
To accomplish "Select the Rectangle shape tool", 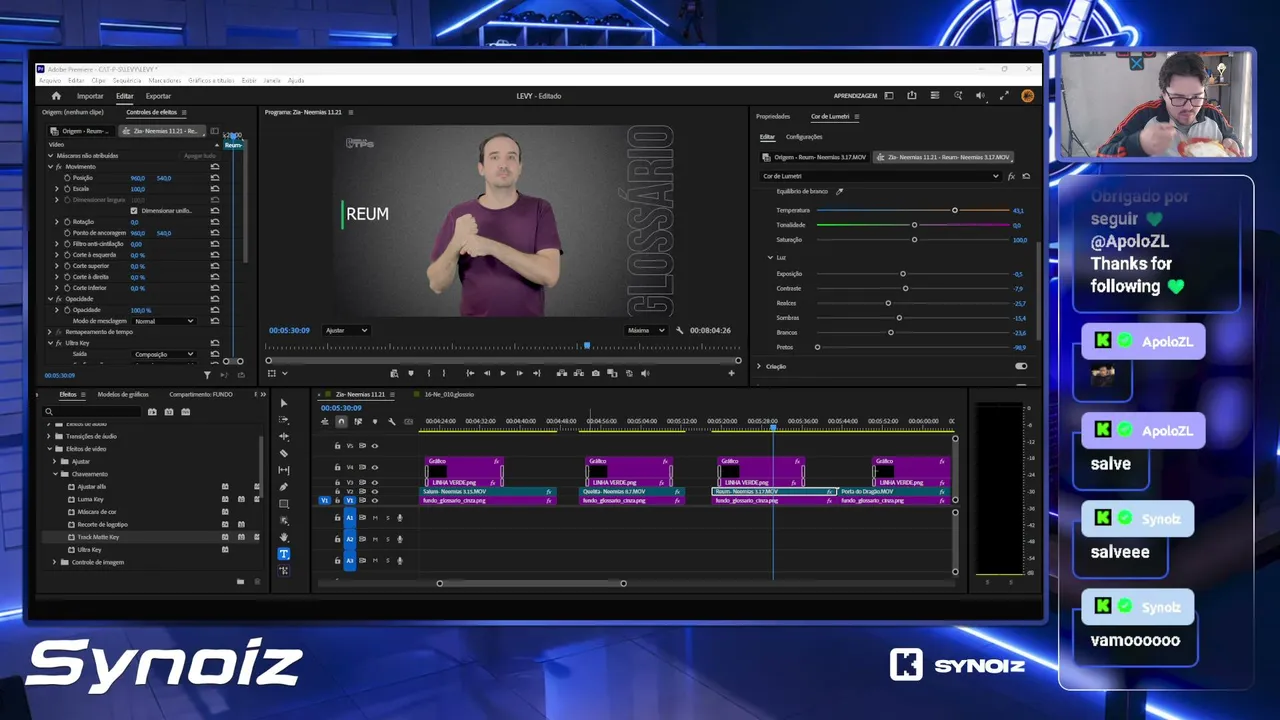I will point(284,504).
